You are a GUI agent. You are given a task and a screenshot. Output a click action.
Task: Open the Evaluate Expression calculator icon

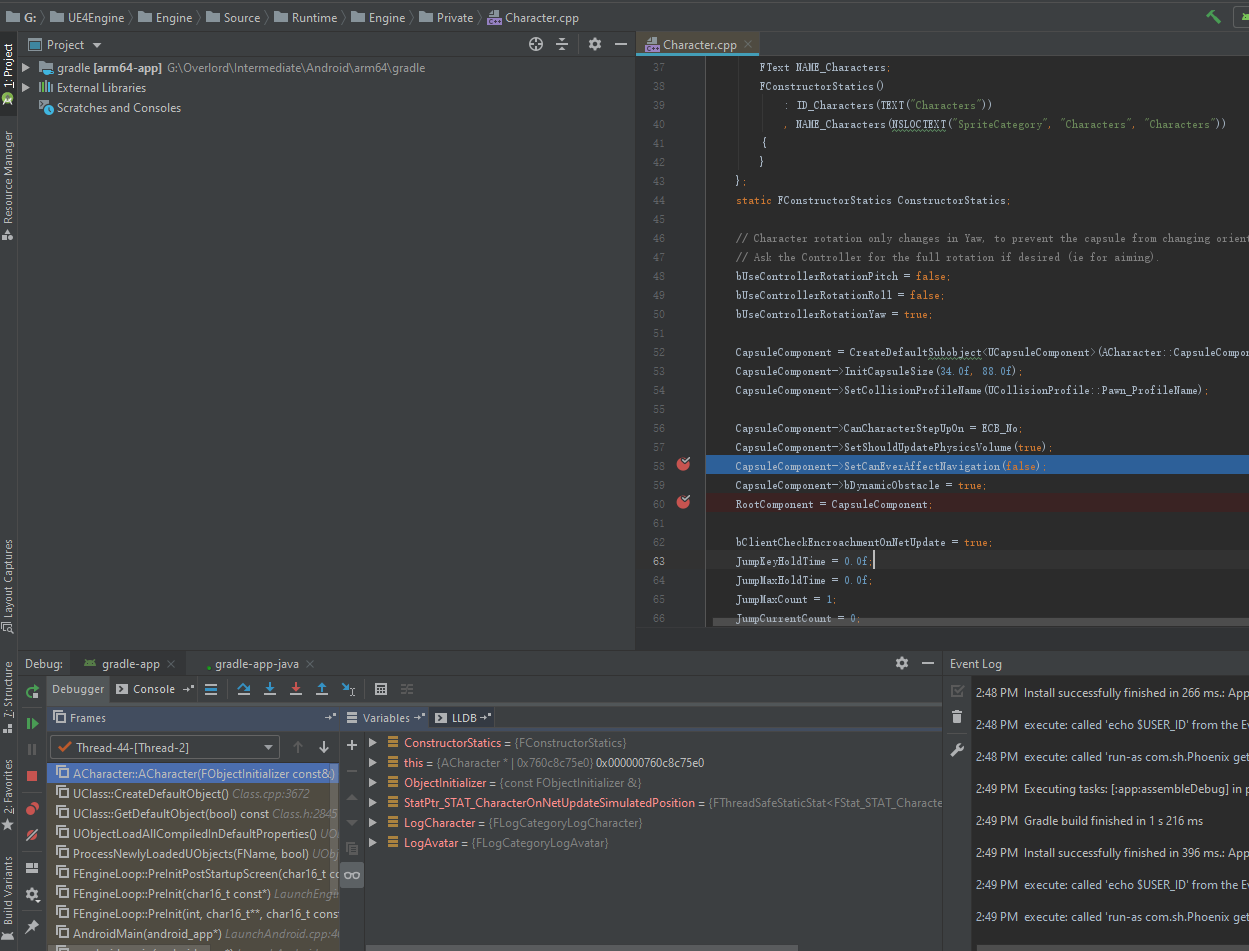tap(381, 689)
